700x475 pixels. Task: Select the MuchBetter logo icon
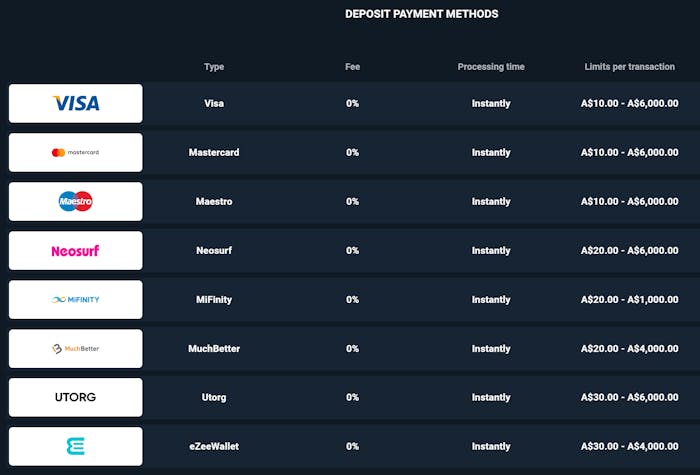coord(76,348)
